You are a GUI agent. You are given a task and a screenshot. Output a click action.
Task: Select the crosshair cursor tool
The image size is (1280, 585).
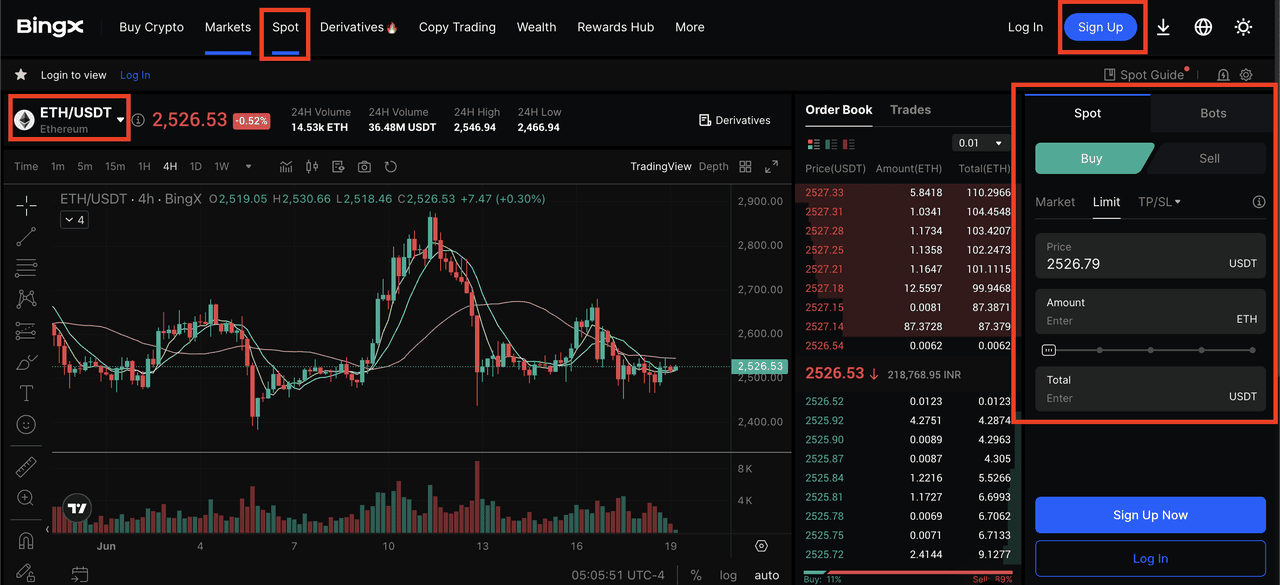[27, 205]
